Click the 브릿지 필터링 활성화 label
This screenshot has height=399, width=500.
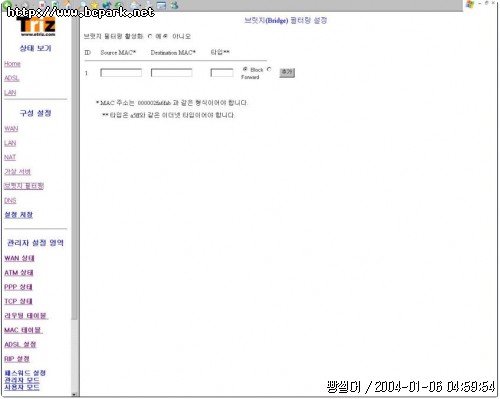tap(114, 36)
